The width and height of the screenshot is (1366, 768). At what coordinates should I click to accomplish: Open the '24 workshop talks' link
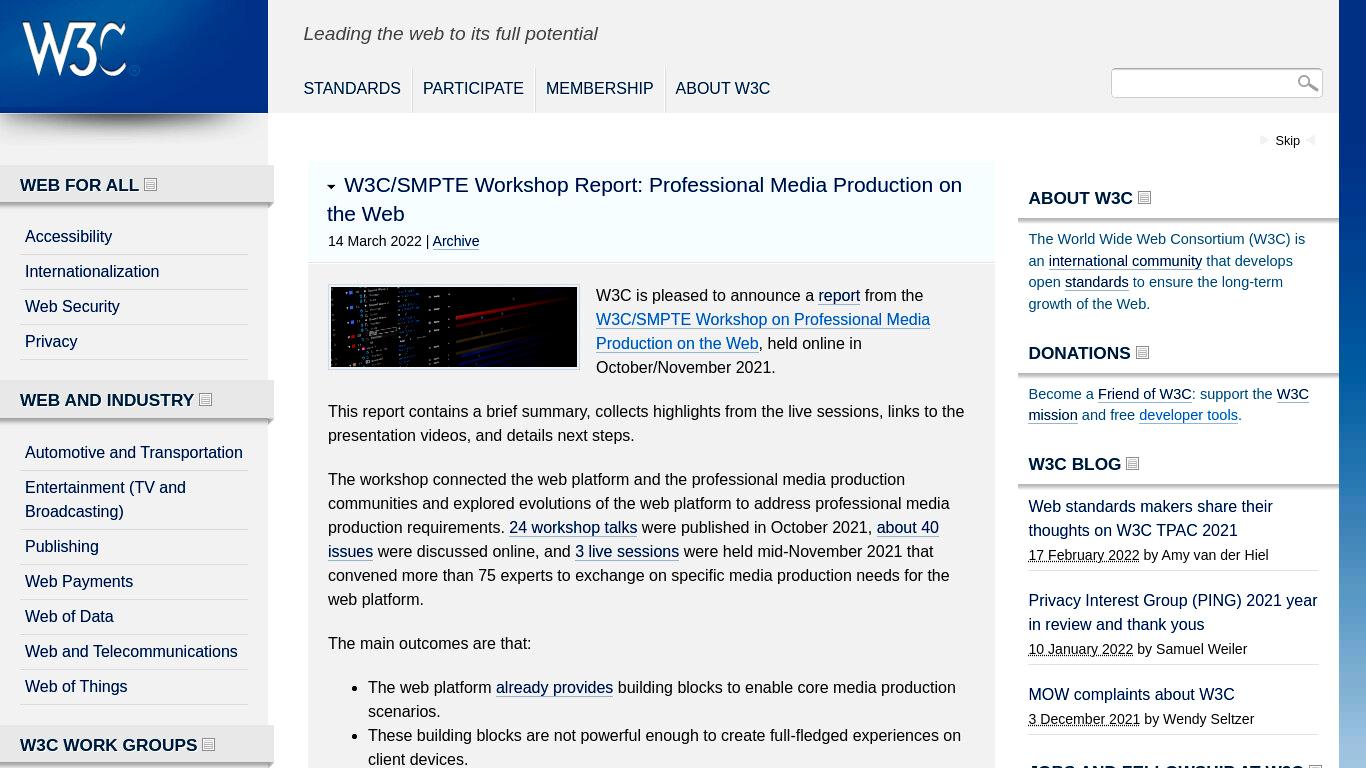573,527
